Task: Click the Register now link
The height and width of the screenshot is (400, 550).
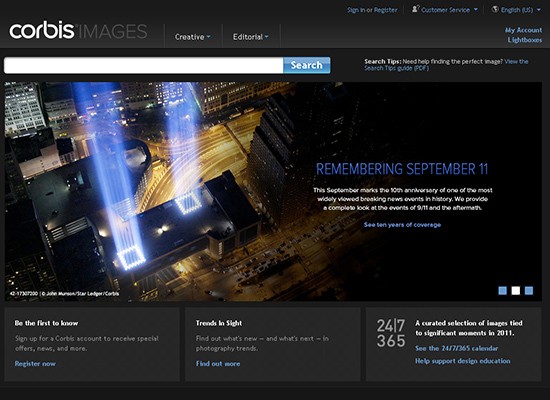Action: (35, 364)
